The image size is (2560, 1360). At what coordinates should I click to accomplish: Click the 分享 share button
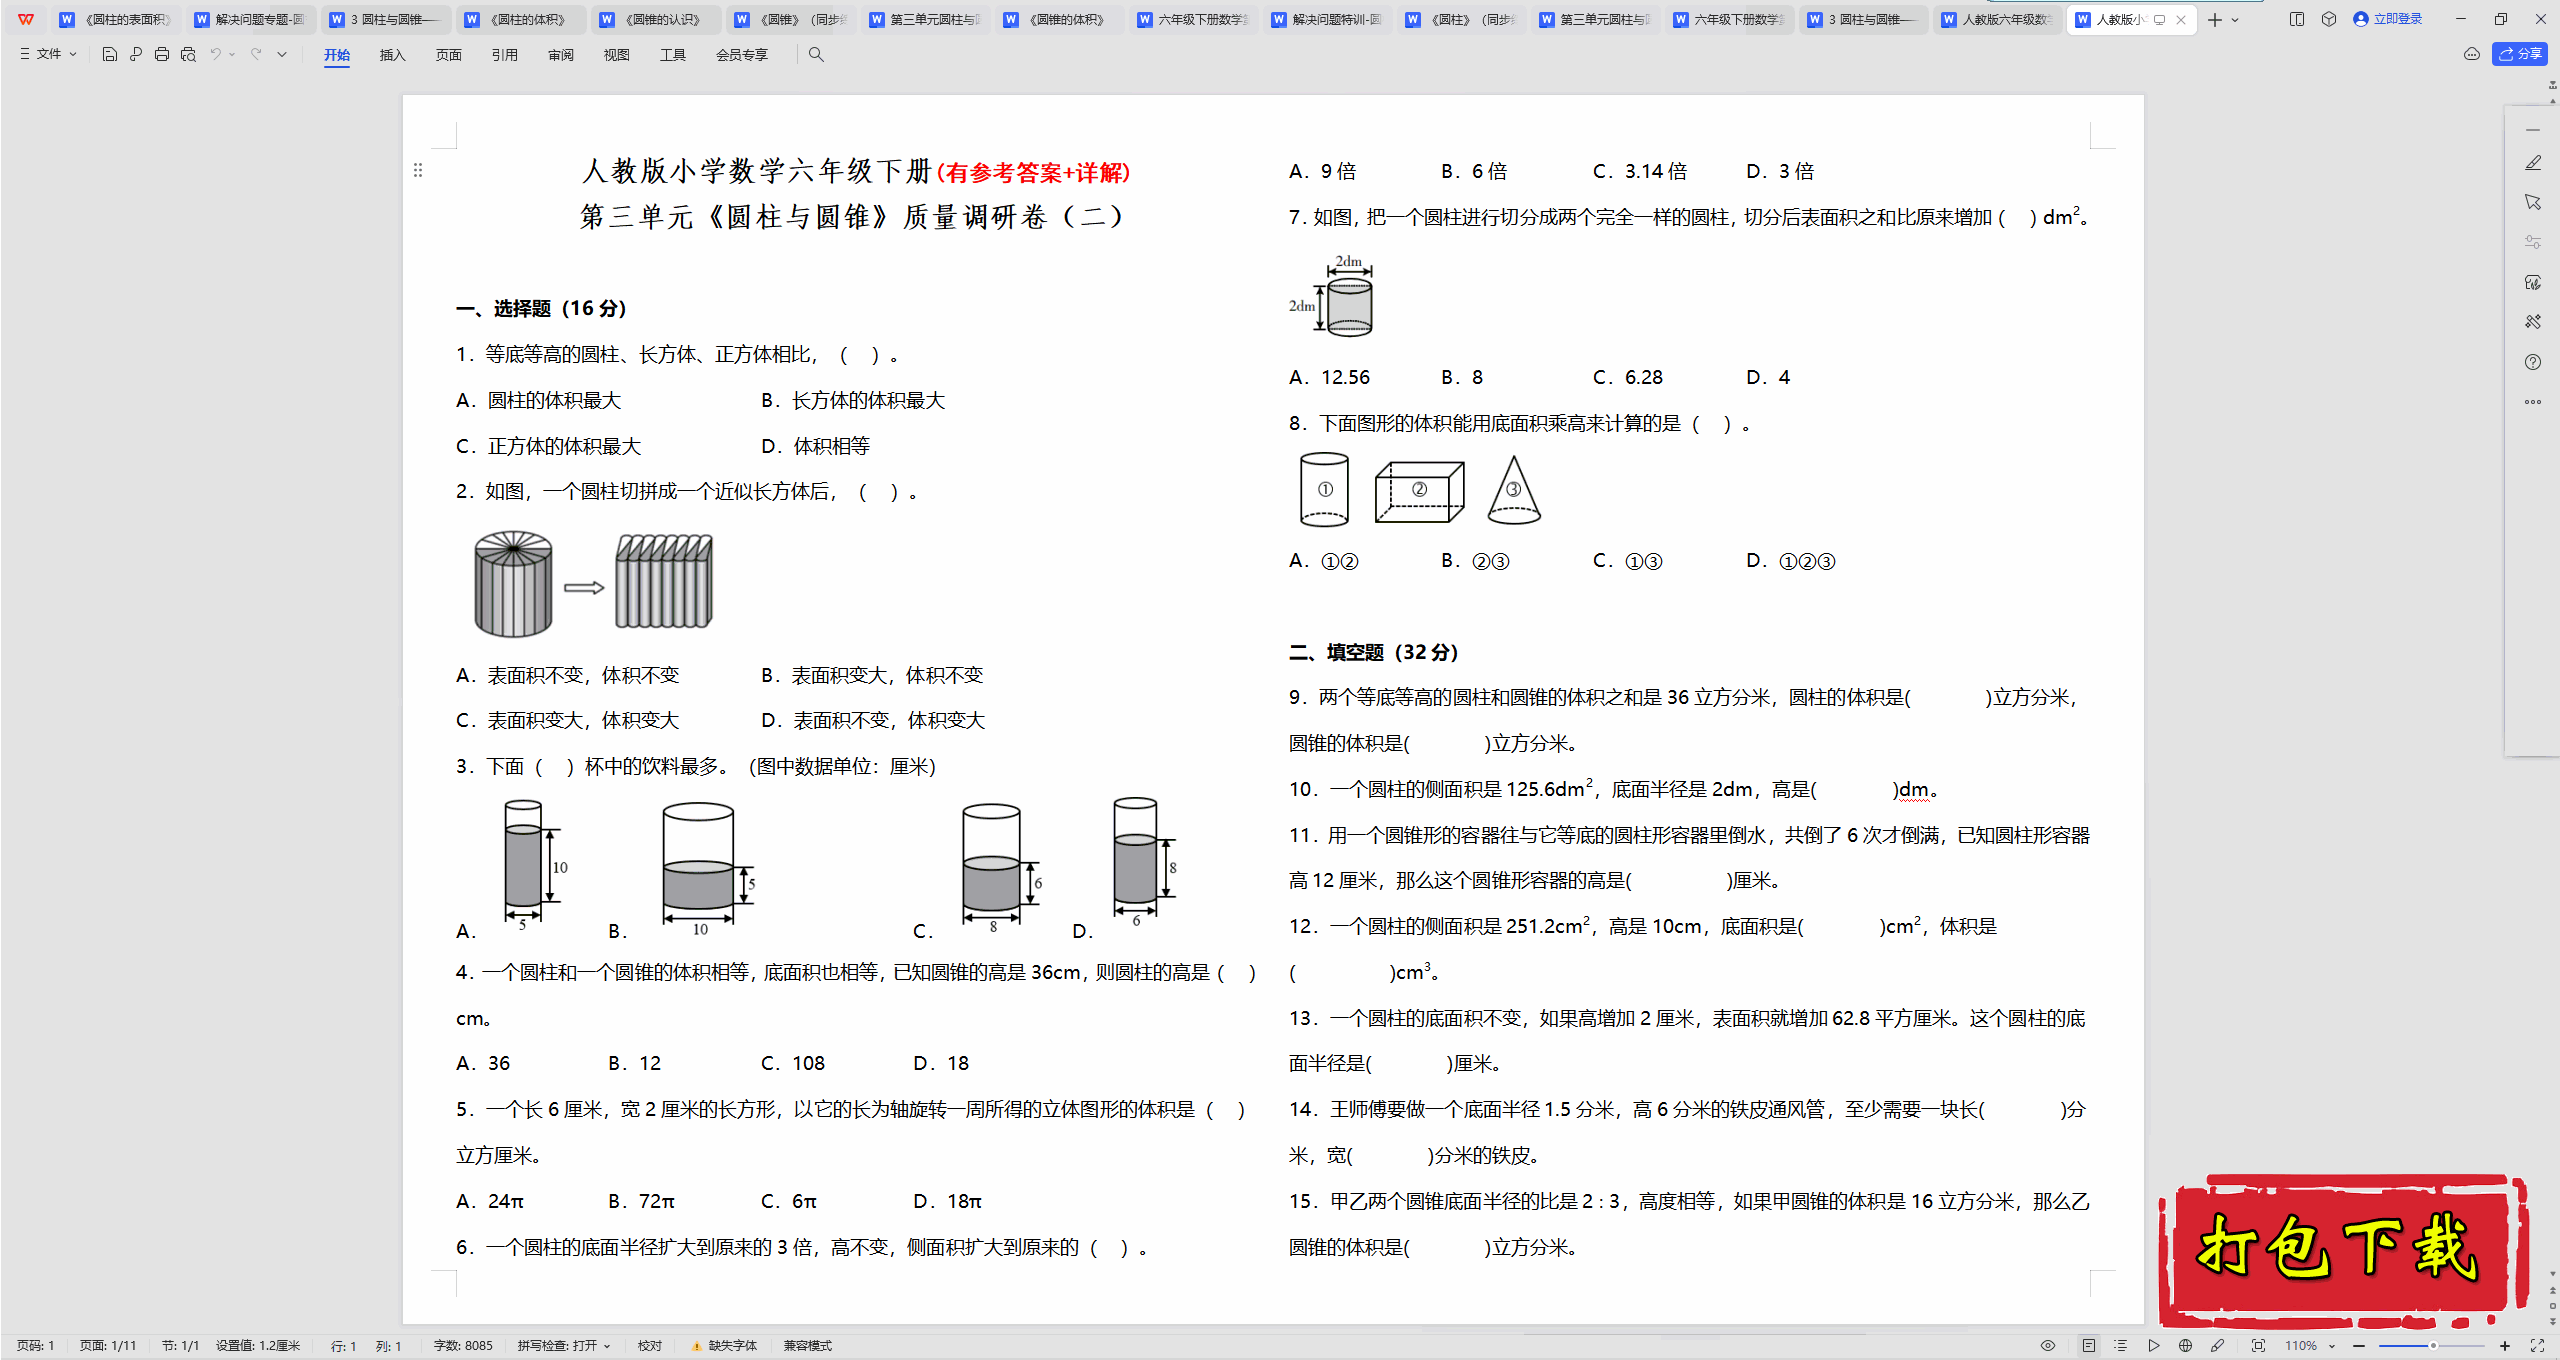point(2520,55)
